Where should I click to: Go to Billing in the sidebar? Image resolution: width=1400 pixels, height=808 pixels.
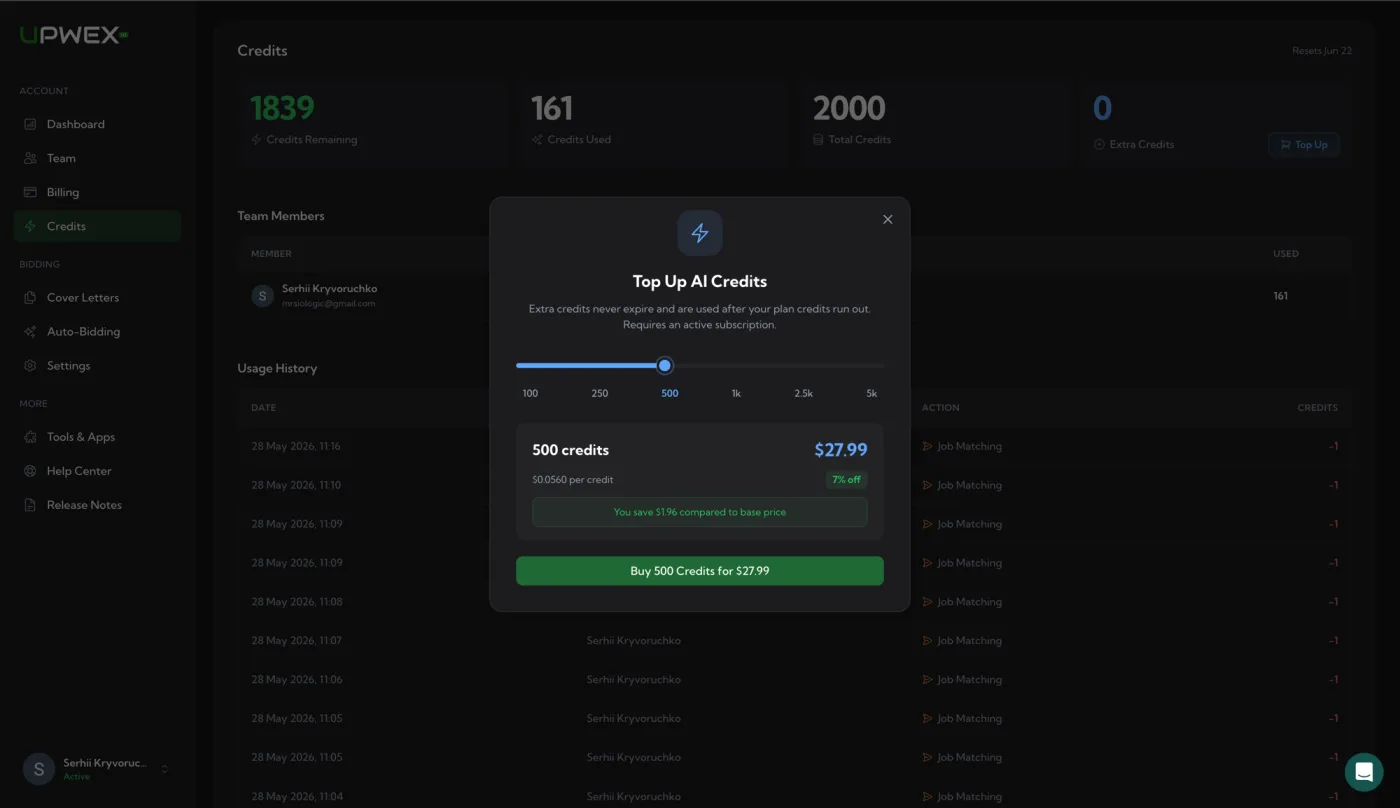[x=97, y=192]
